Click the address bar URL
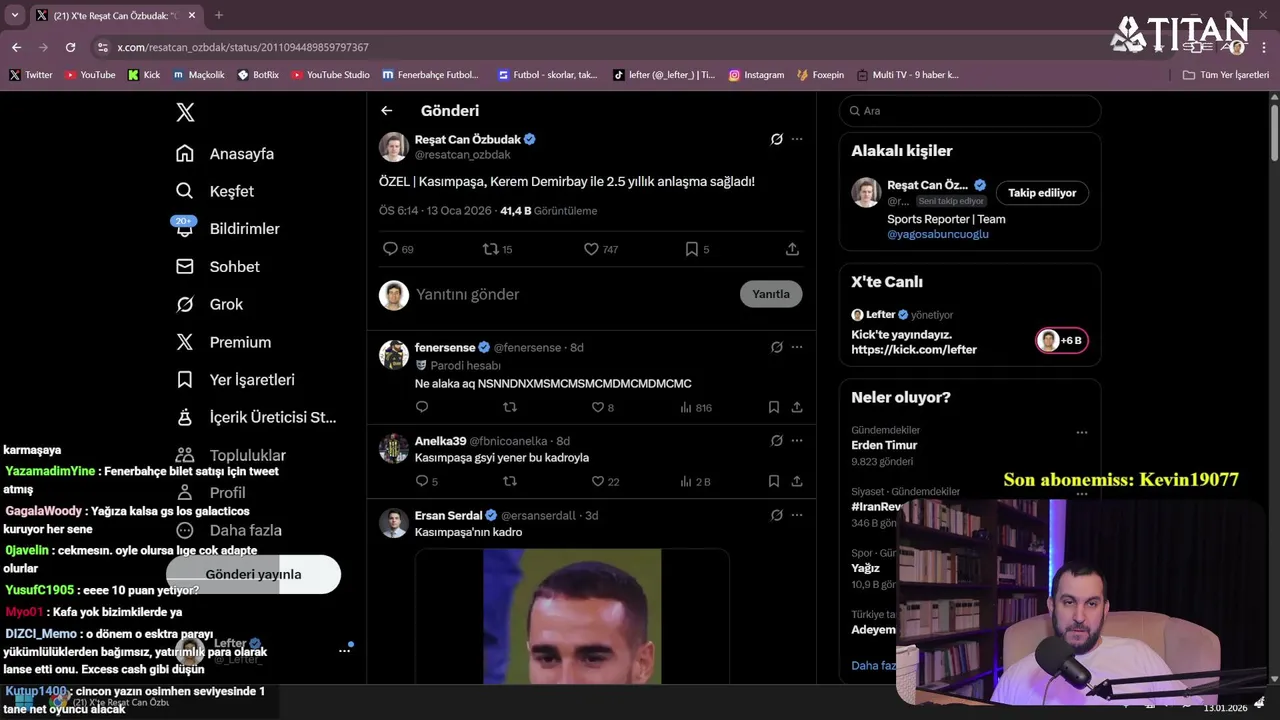 [243, 47]
